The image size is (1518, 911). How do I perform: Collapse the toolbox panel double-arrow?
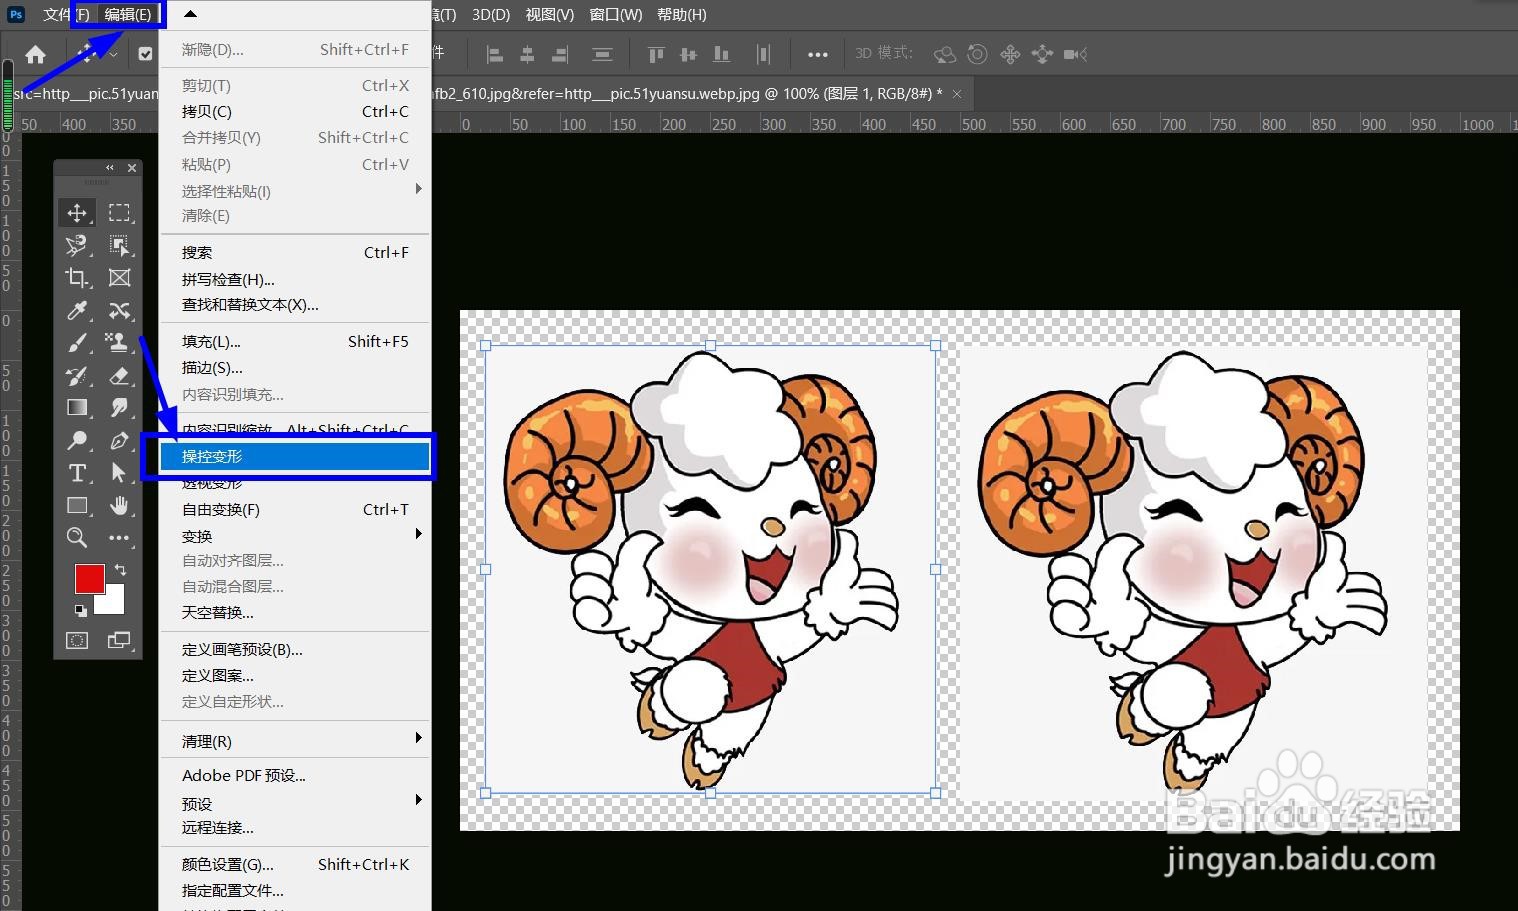(110, 168)
